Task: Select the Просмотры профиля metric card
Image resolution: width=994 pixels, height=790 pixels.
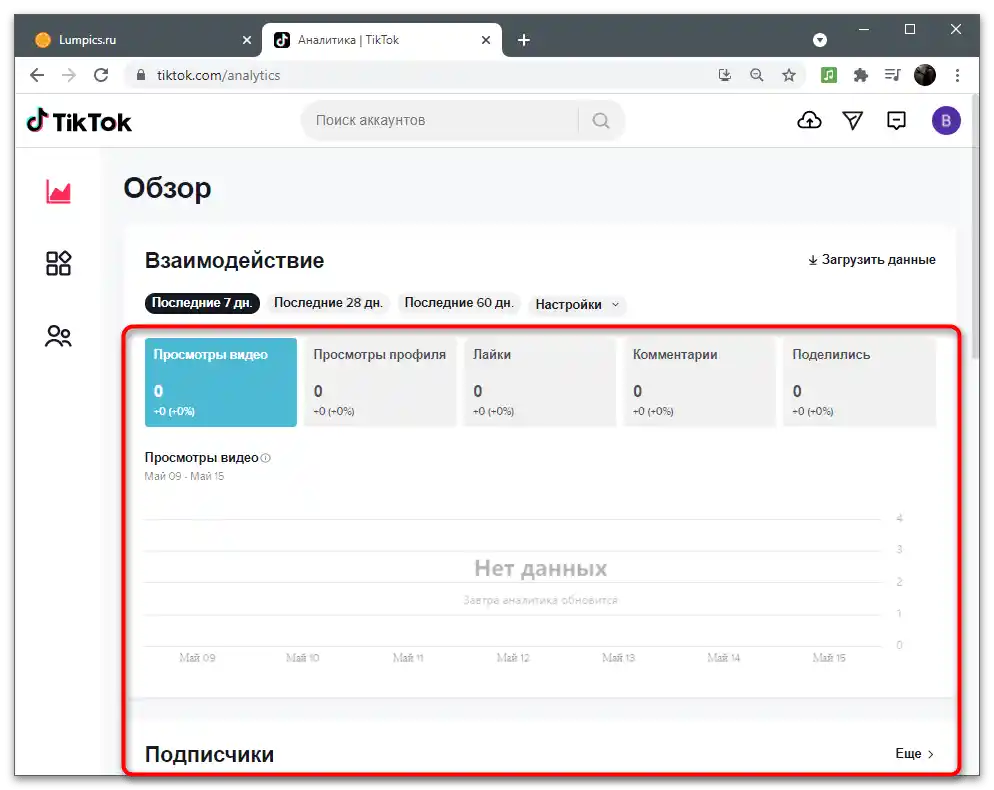Action: click(380, 382)
